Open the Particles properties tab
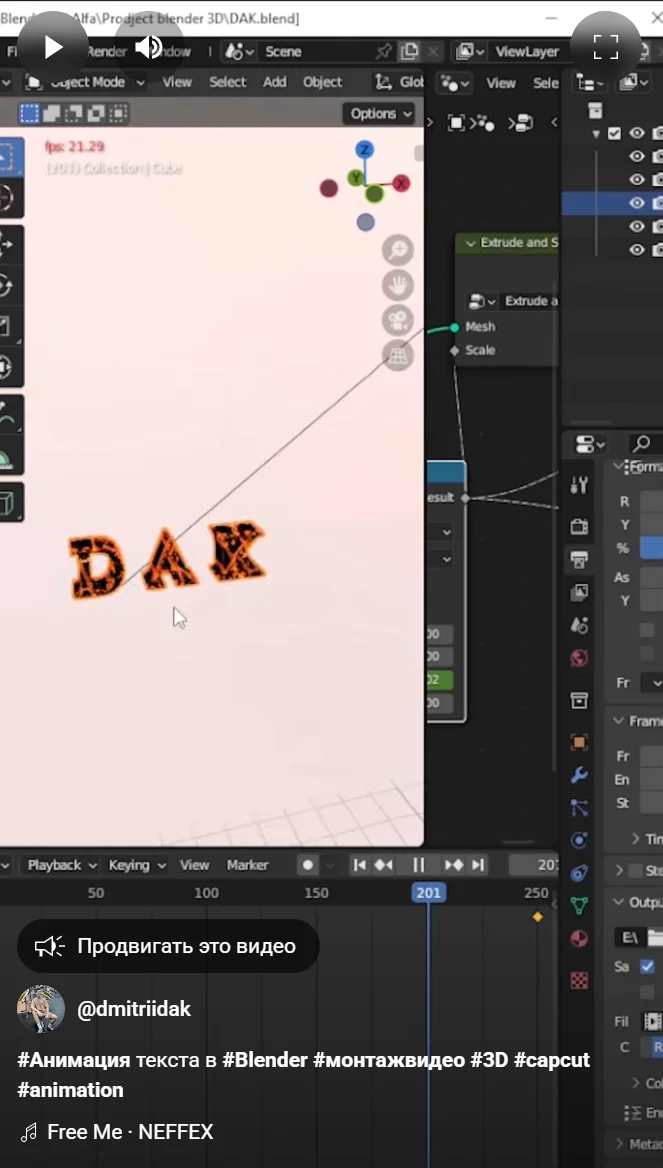Image resolution: width=663 pixels, height=1168 pixels. point(580,808)
